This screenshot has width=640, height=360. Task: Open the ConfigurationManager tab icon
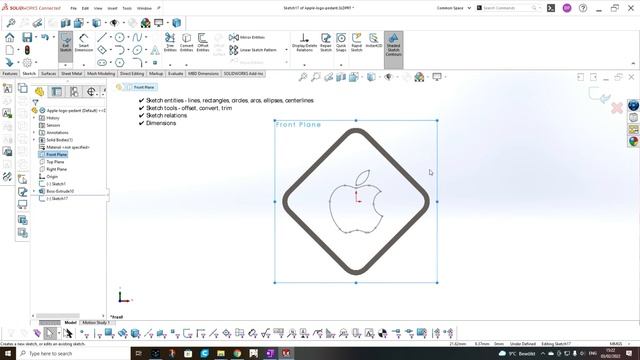click(x=74, y=91)
